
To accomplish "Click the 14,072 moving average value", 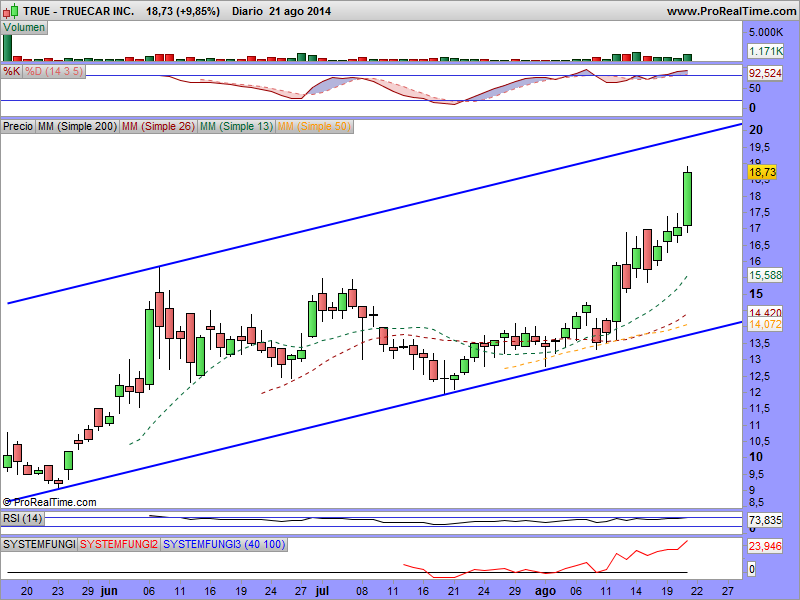I will click(765, 324).
